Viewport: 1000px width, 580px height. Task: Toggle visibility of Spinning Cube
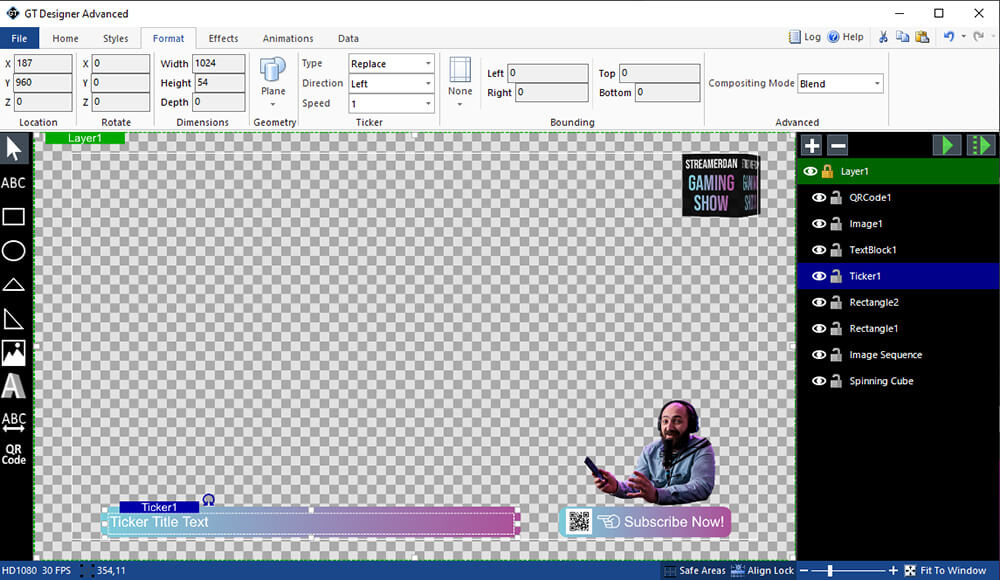click(x=819, y=381)
